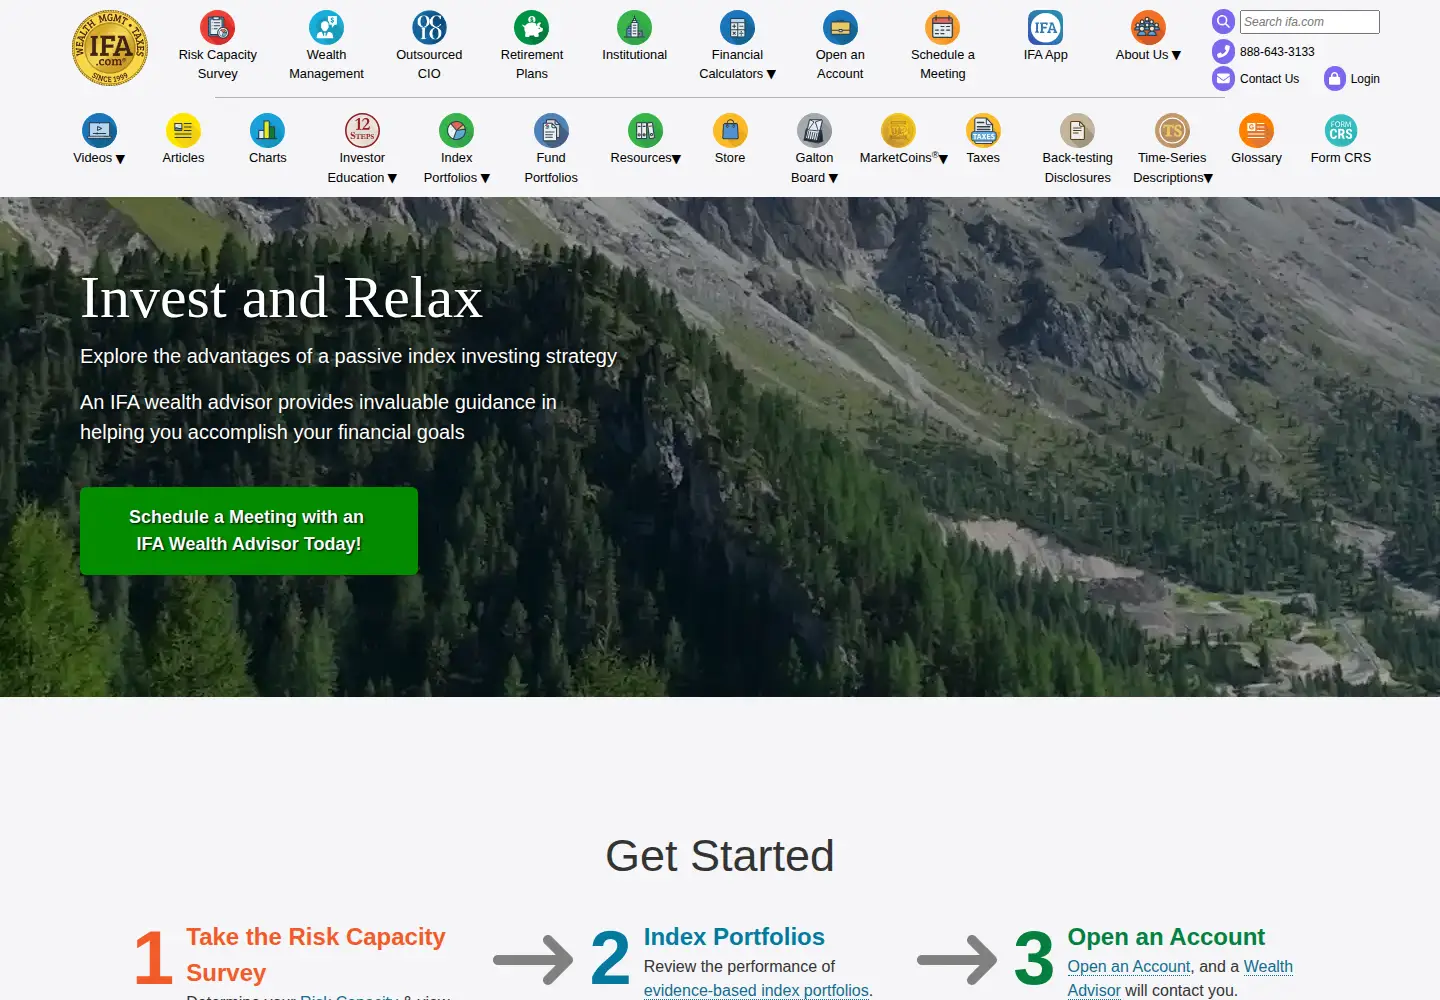
Task: Click the Login text link
Action: 1365,79
